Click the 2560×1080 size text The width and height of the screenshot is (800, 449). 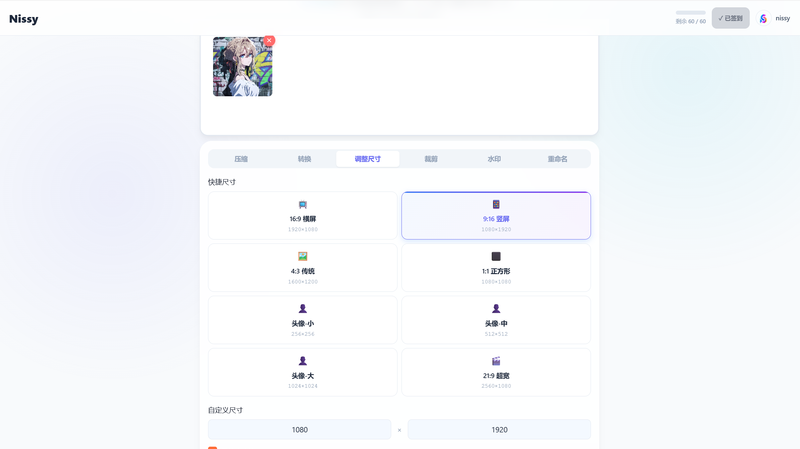(496, 386)
